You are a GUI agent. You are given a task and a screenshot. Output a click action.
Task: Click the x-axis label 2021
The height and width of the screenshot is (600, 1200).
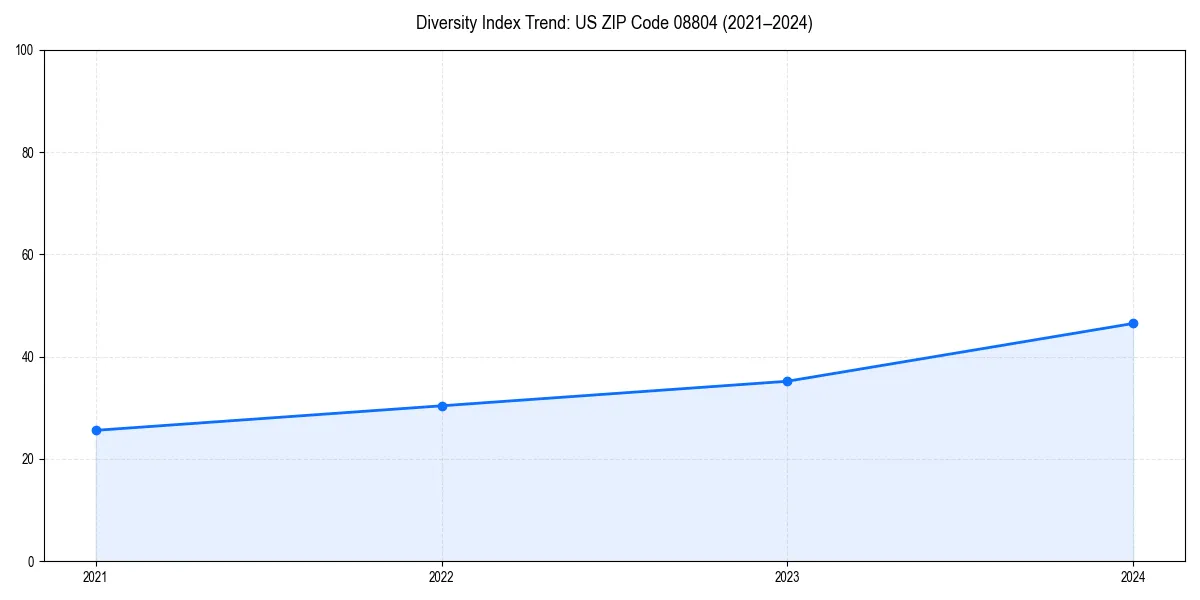(x=96, y=577)
